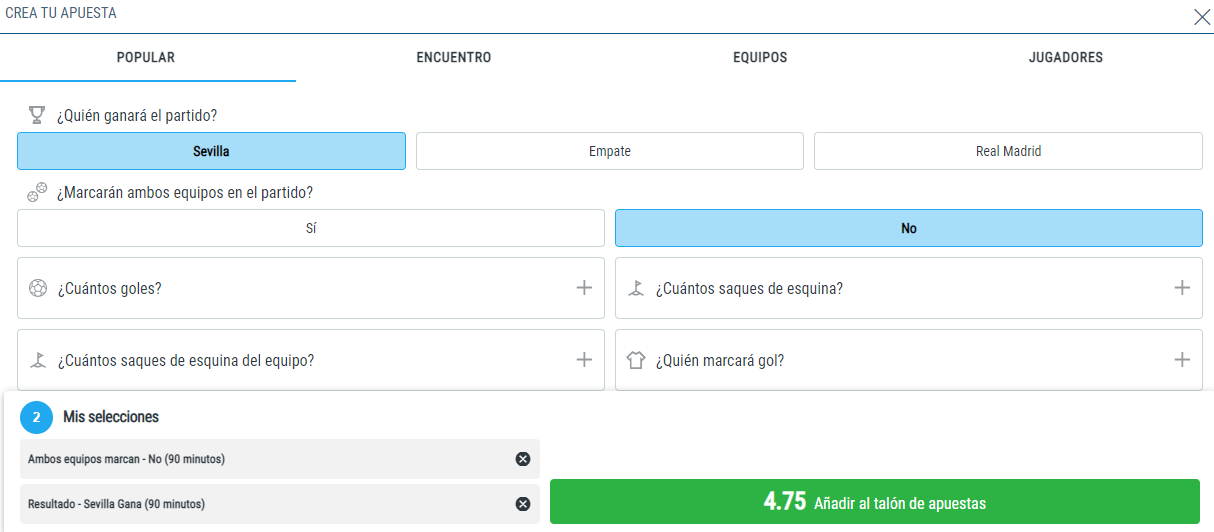Close the Crea tu apuesta panel
1214x532 pixels.
tap(1202, 17)
